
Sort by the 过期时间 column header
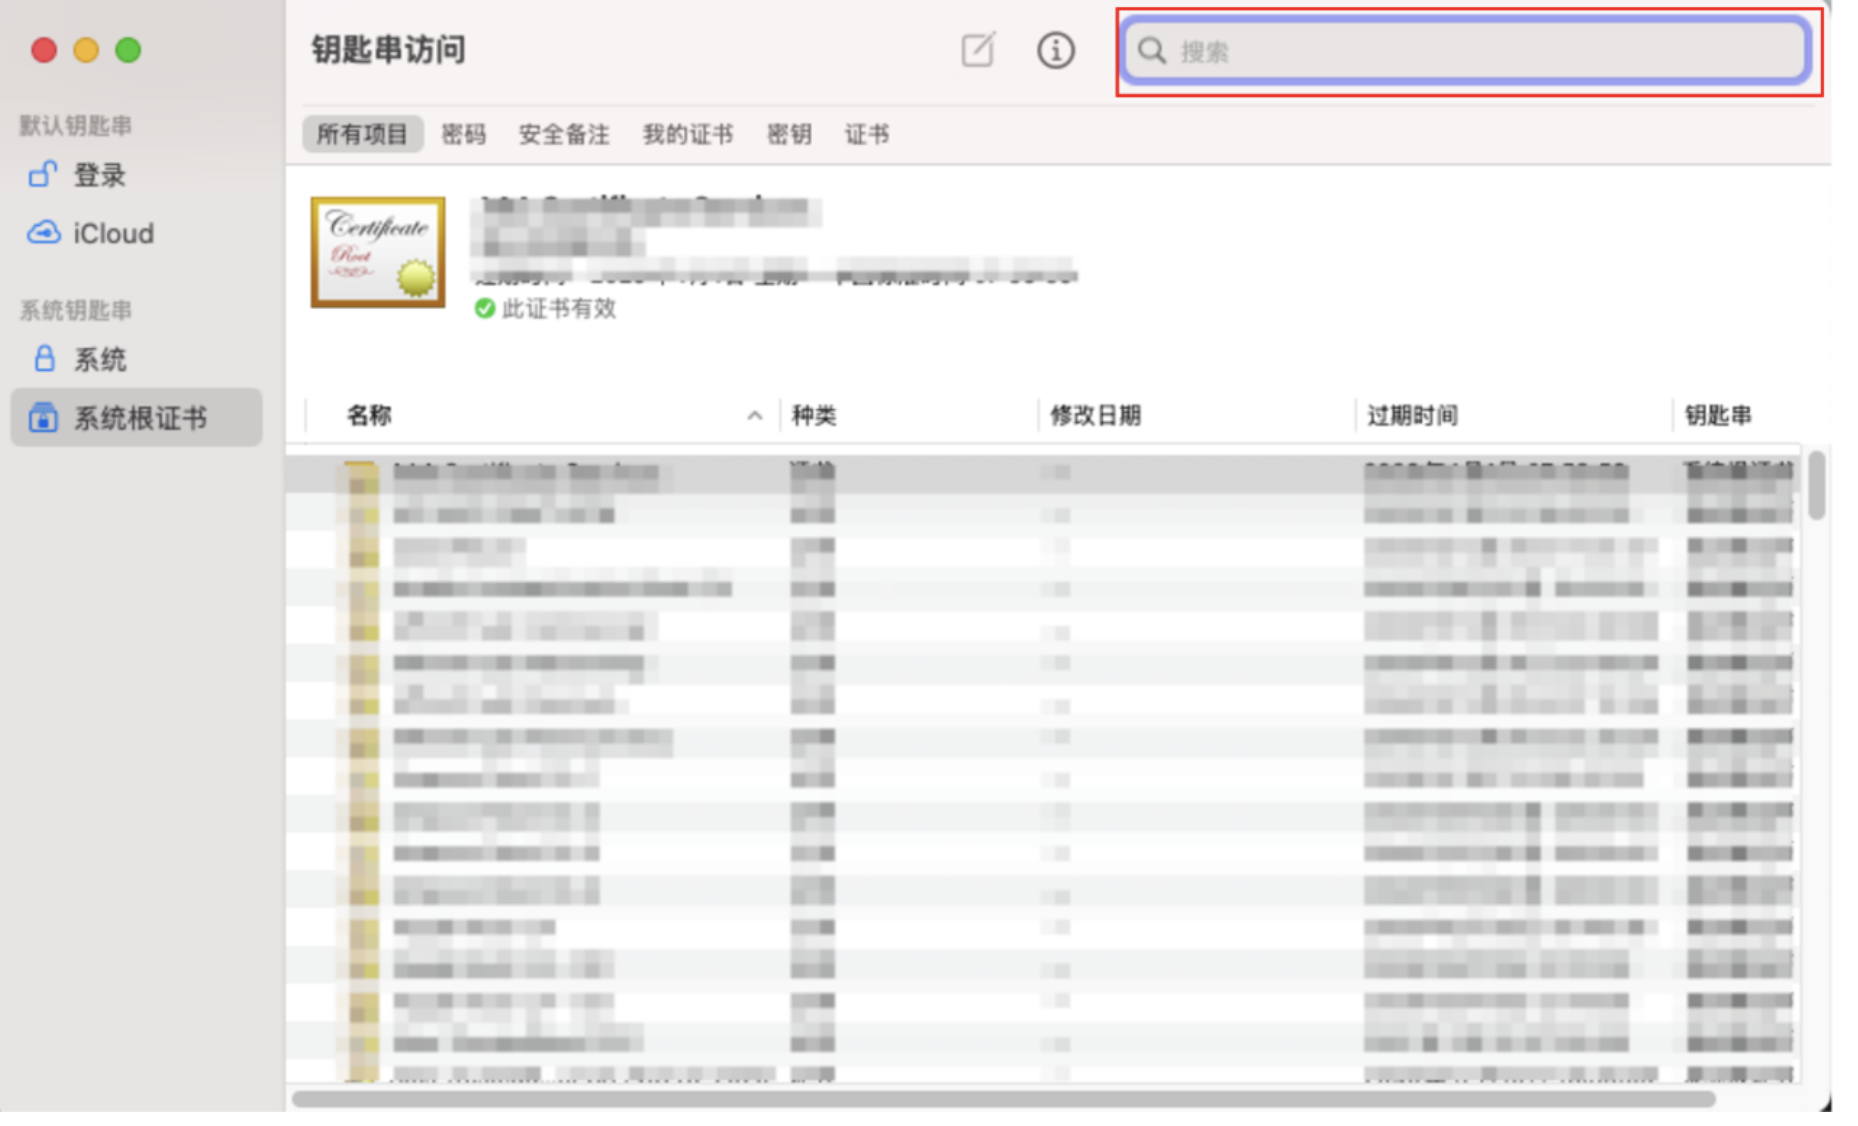click(x=1411, y=416)
